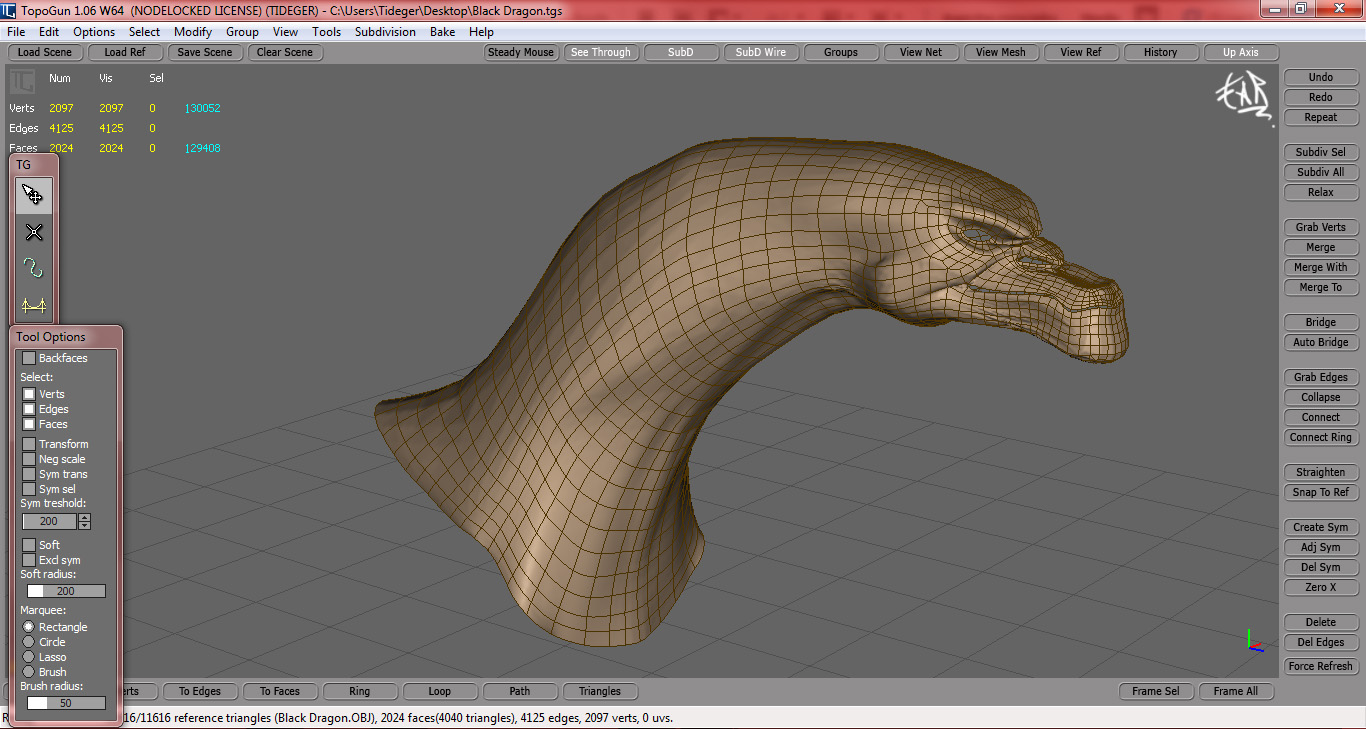This screenshot has height=729, width=1366.
Task: Activate the Bridge tool icon
Action: tap(33, 305)
